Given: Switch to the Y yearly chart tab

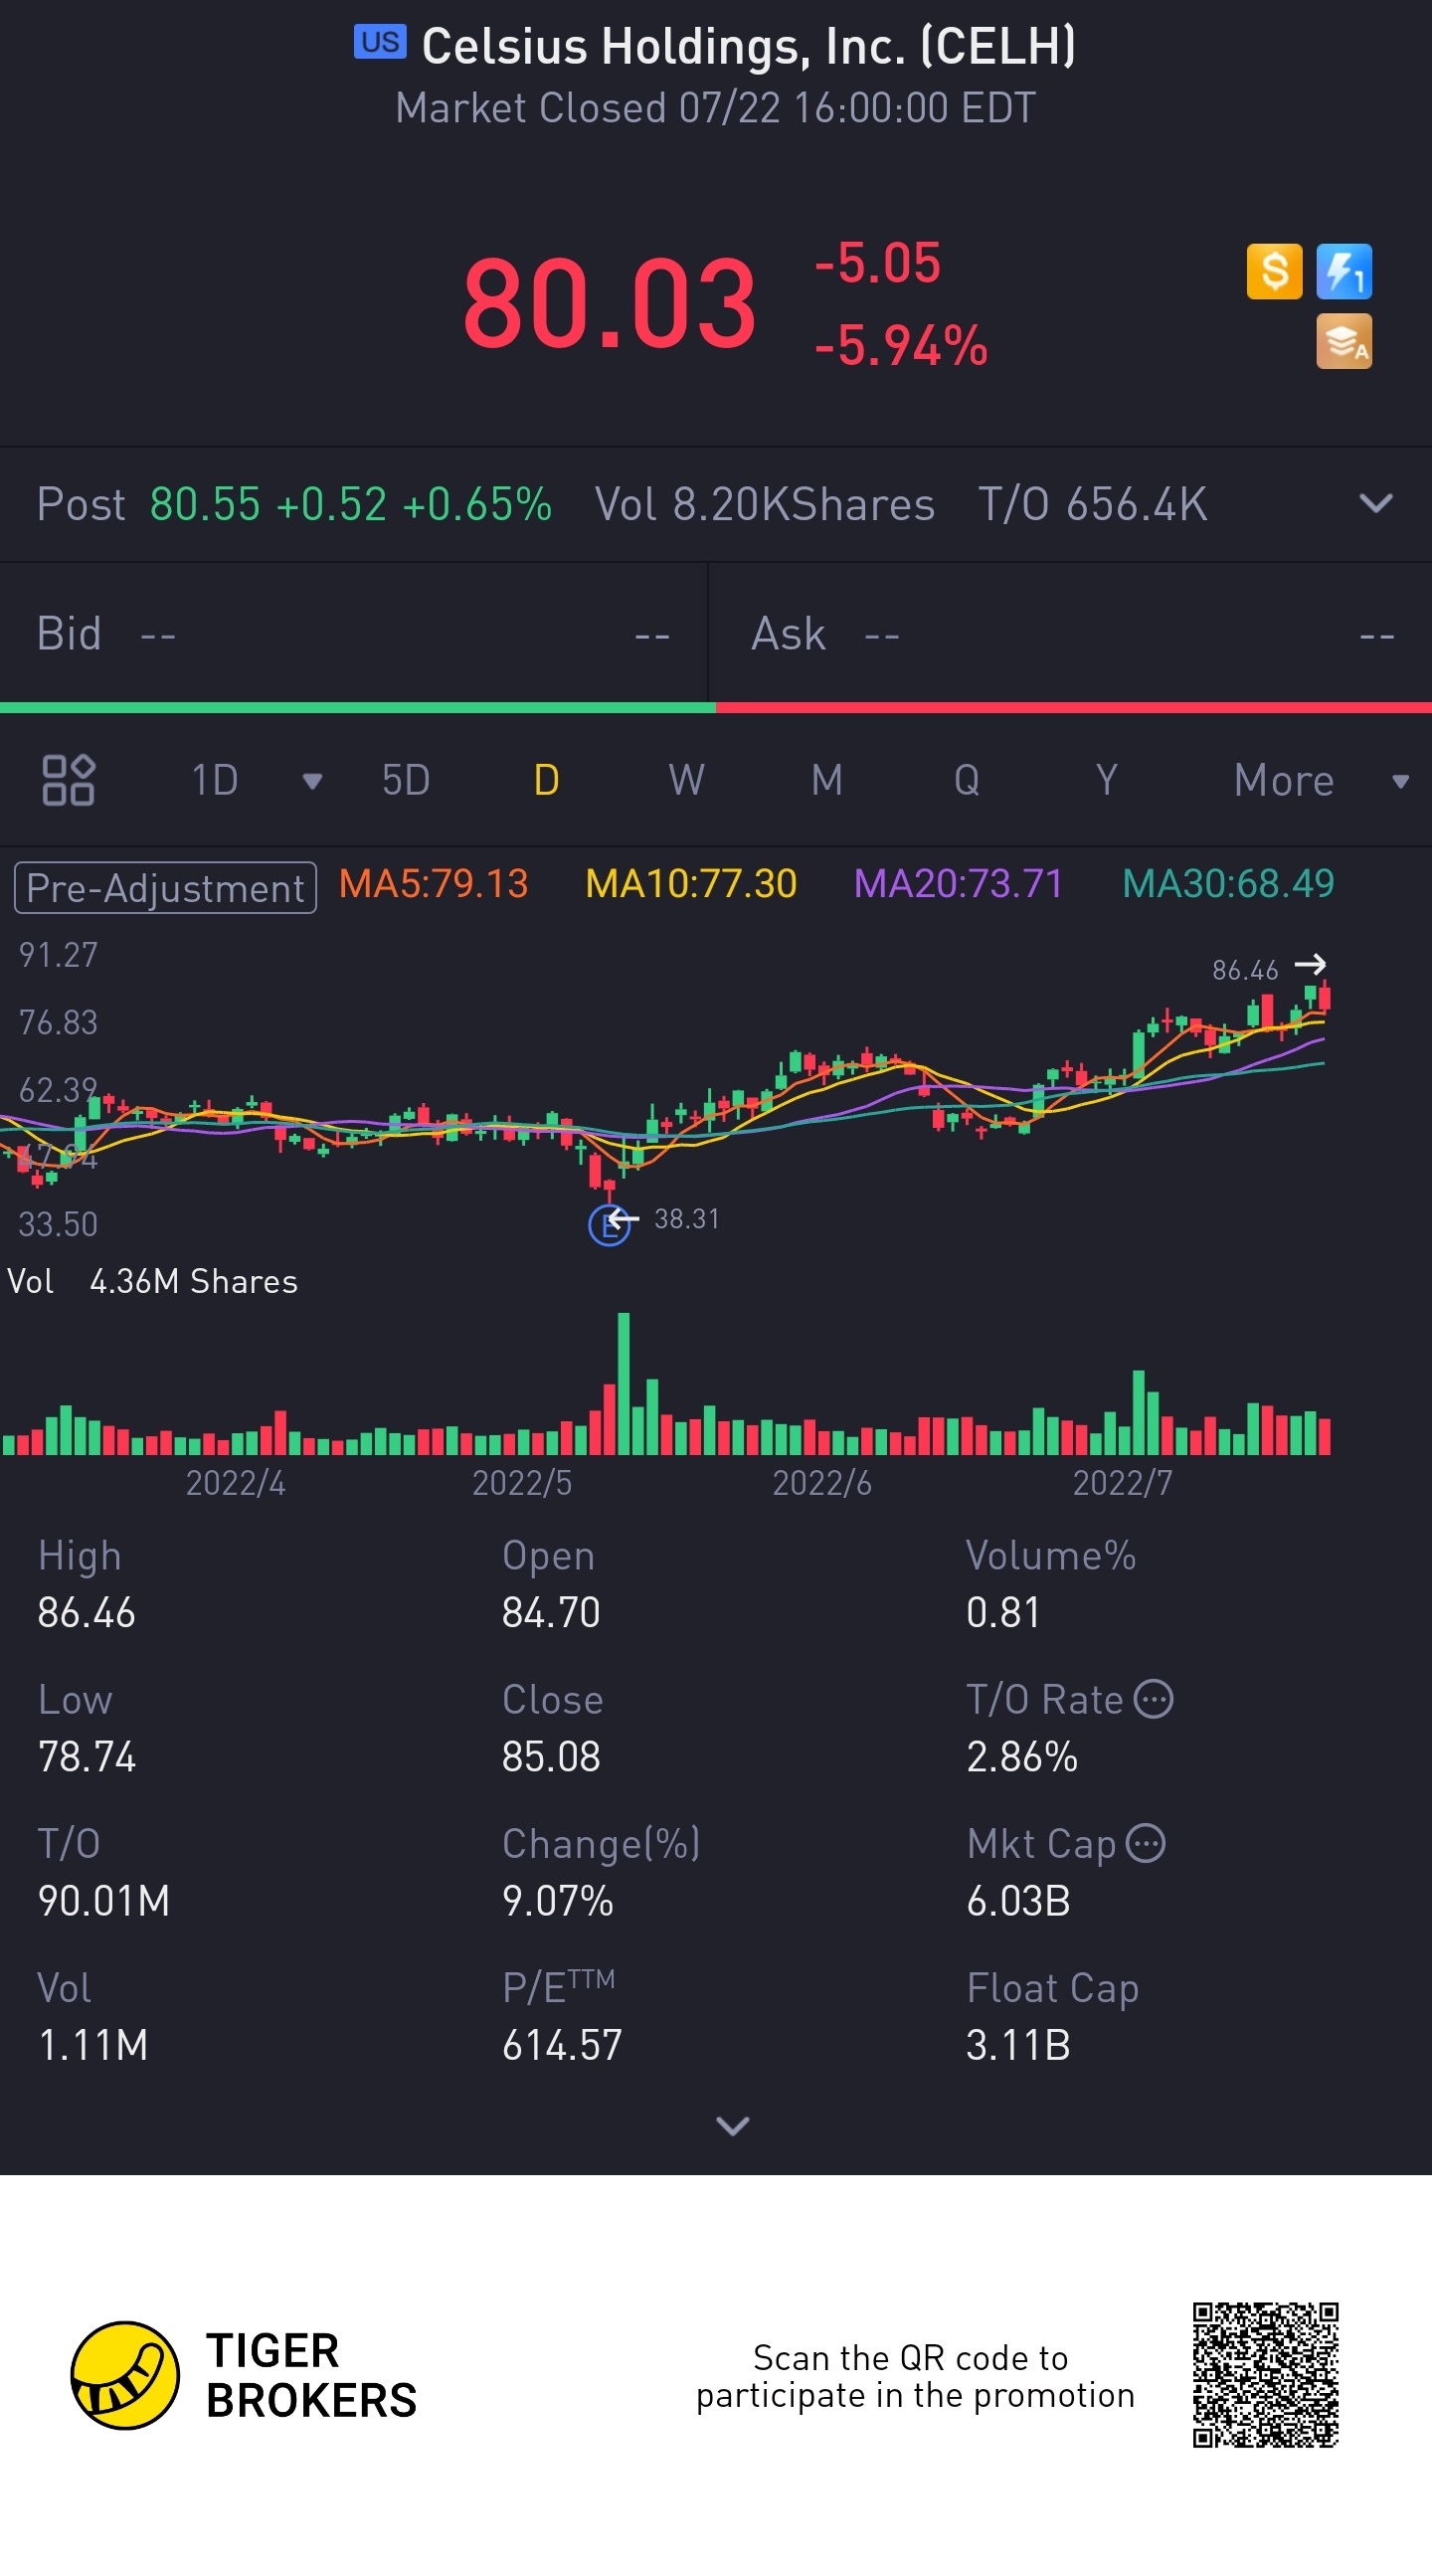Looking at the screenshot, I should point(1106,781).
